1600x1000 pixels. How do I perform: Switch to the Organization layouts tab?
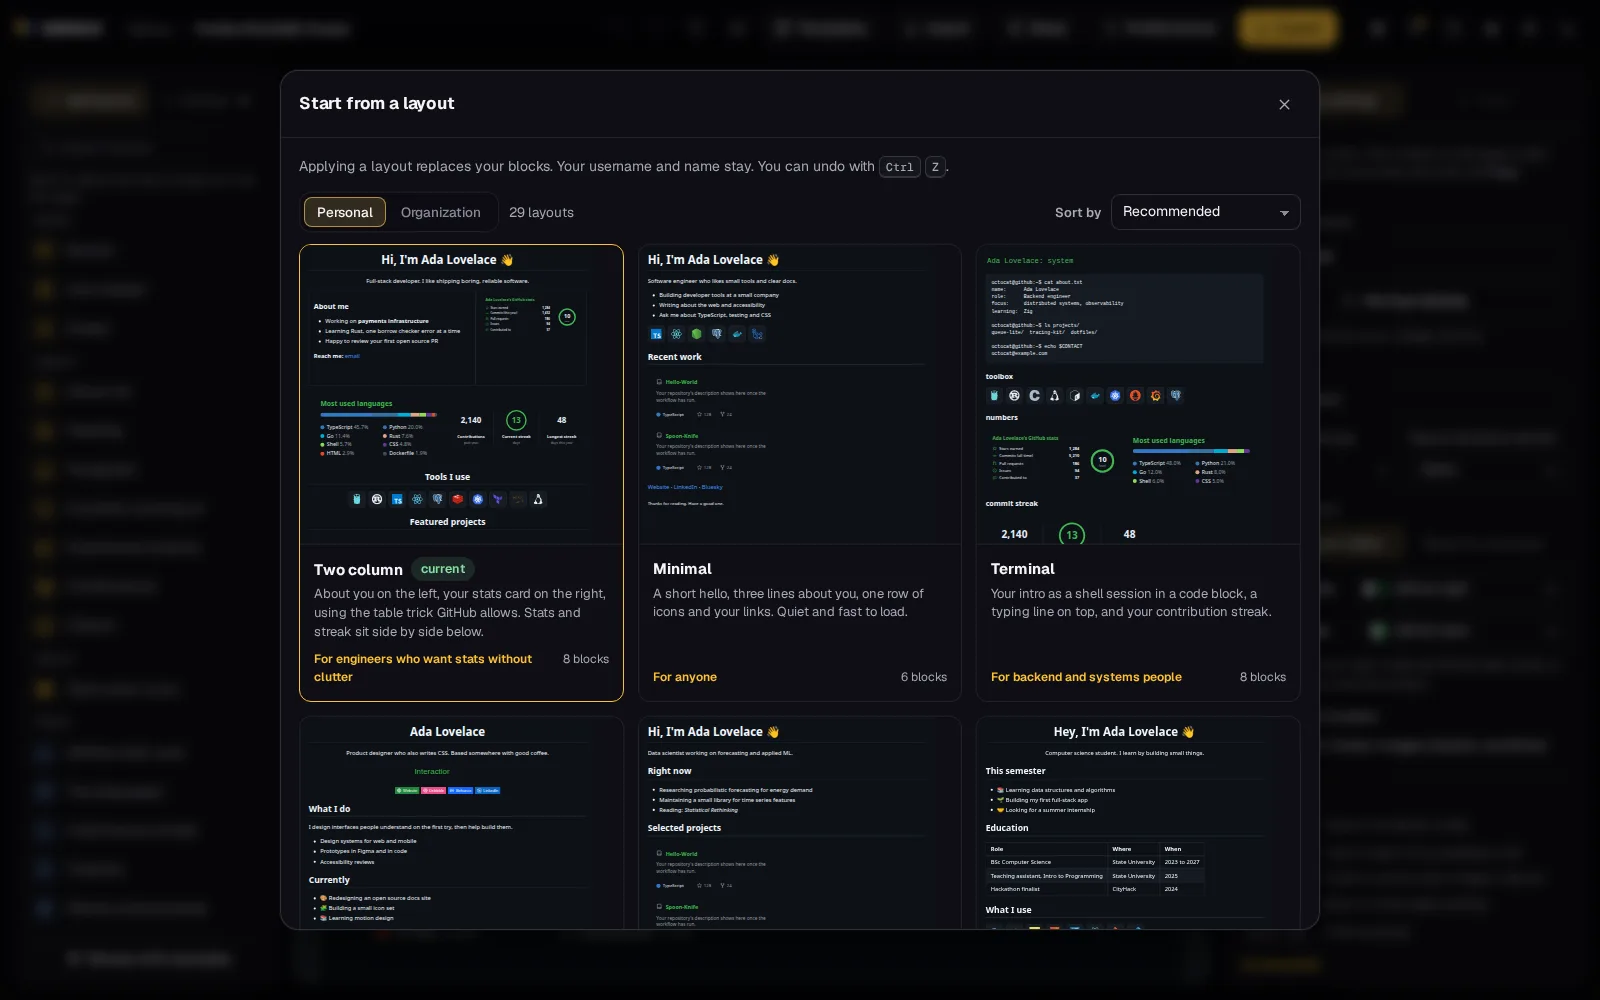[x=441, y=212]
